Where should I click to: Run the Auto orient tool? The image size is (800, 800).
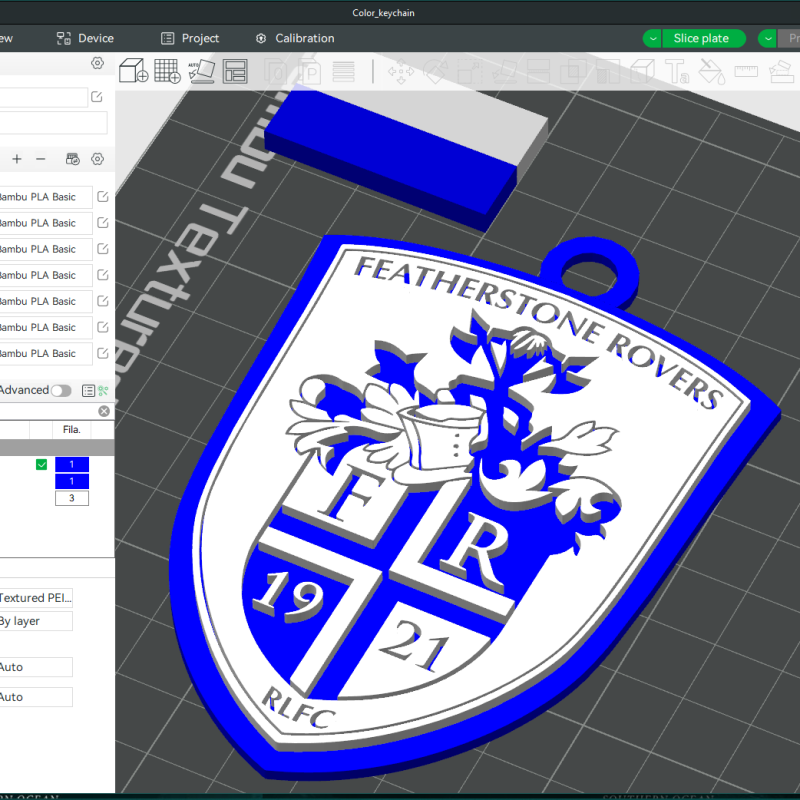[x=202, y=70]
